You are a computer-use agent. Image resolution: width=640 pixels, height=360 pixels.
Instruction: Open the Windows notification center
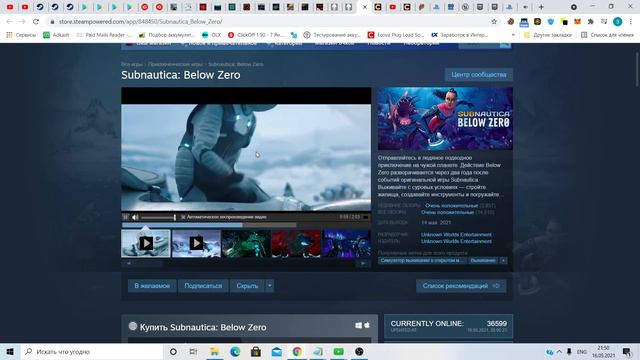(x=627, y=351)
